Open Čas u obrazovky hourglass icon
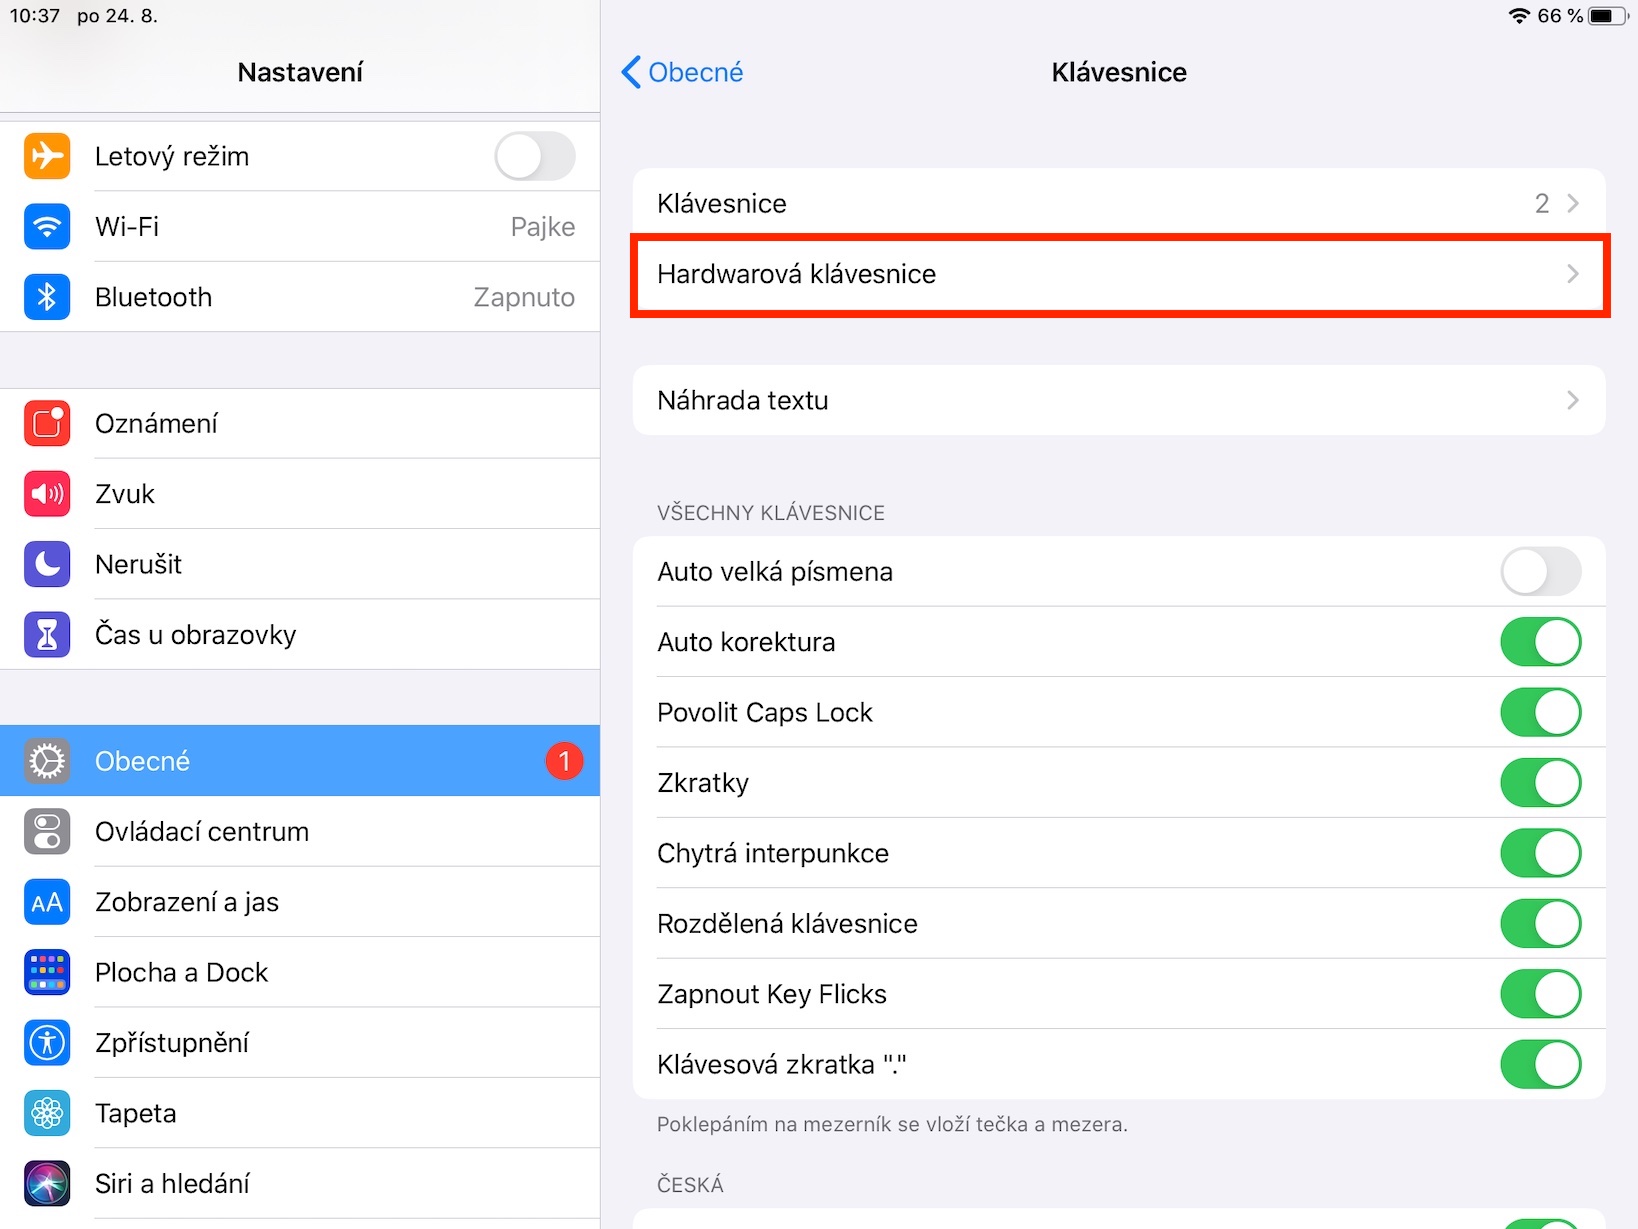Viewport: 1638px width, 1229px height. 47,635
